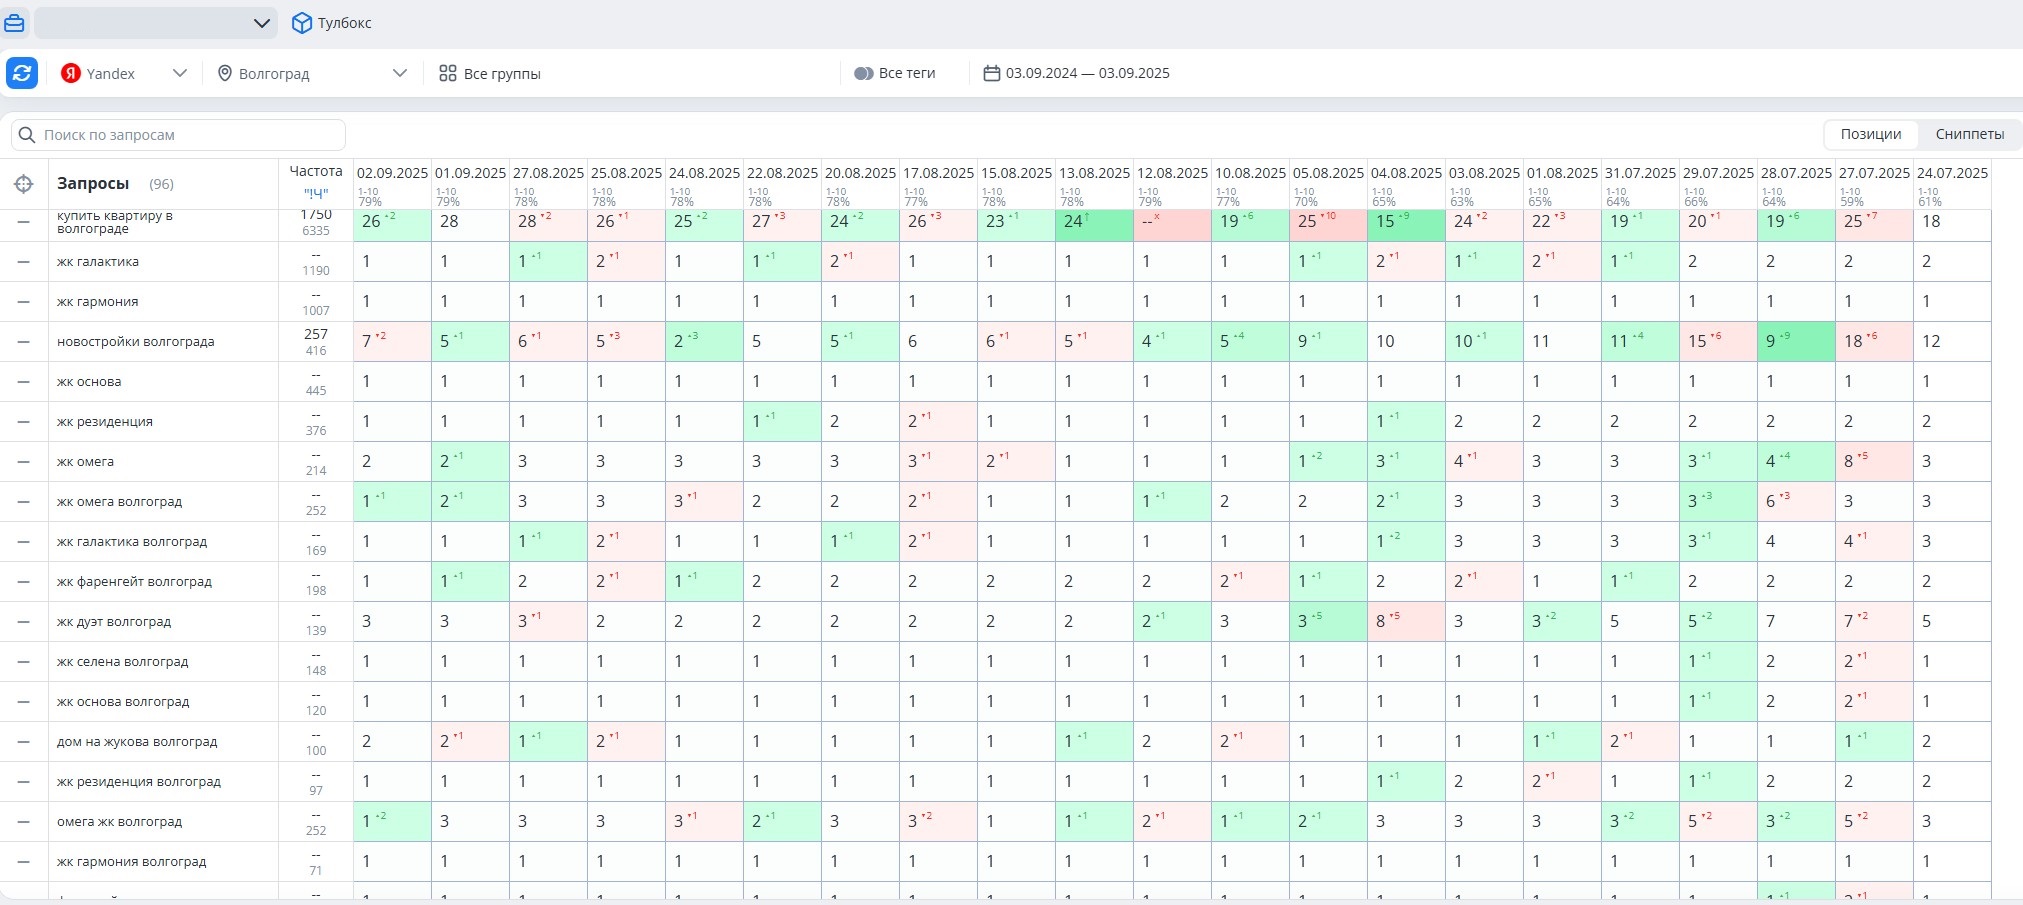Open the новостройки волгограда query row
This screenshot has width=2023, height=905.
pyautogui.click(x=136, y=342)
